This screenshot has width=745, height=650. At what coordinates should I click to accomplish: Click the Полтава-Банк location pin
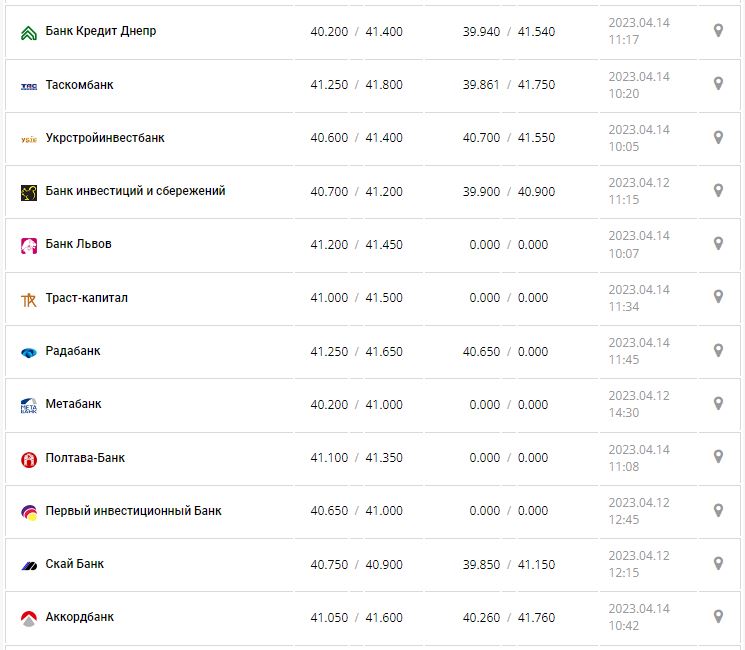click(x=718, y=457)
